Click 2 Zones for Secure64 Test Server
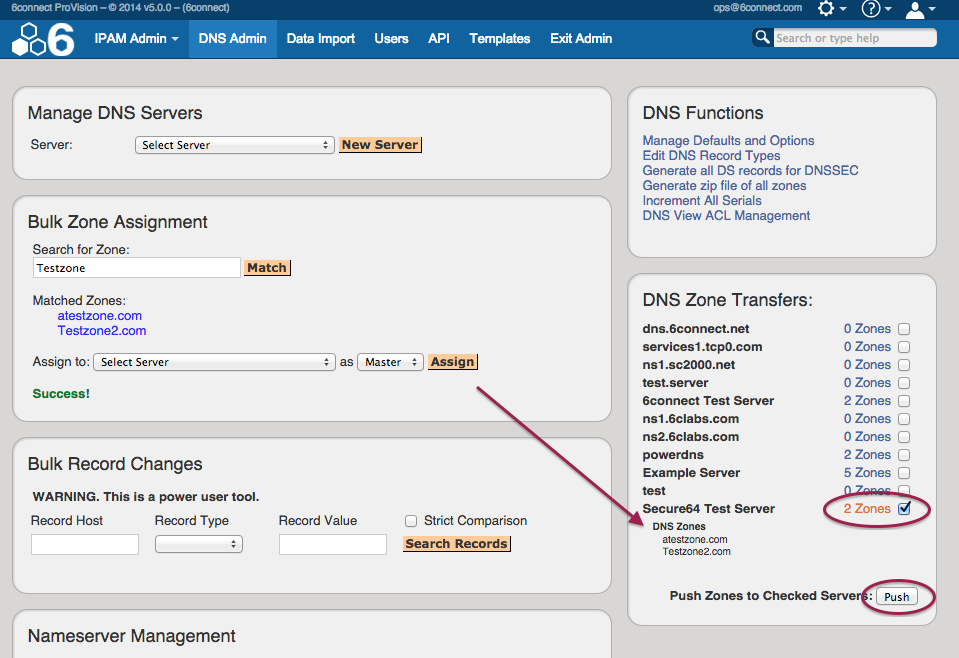 pos(867,509)
